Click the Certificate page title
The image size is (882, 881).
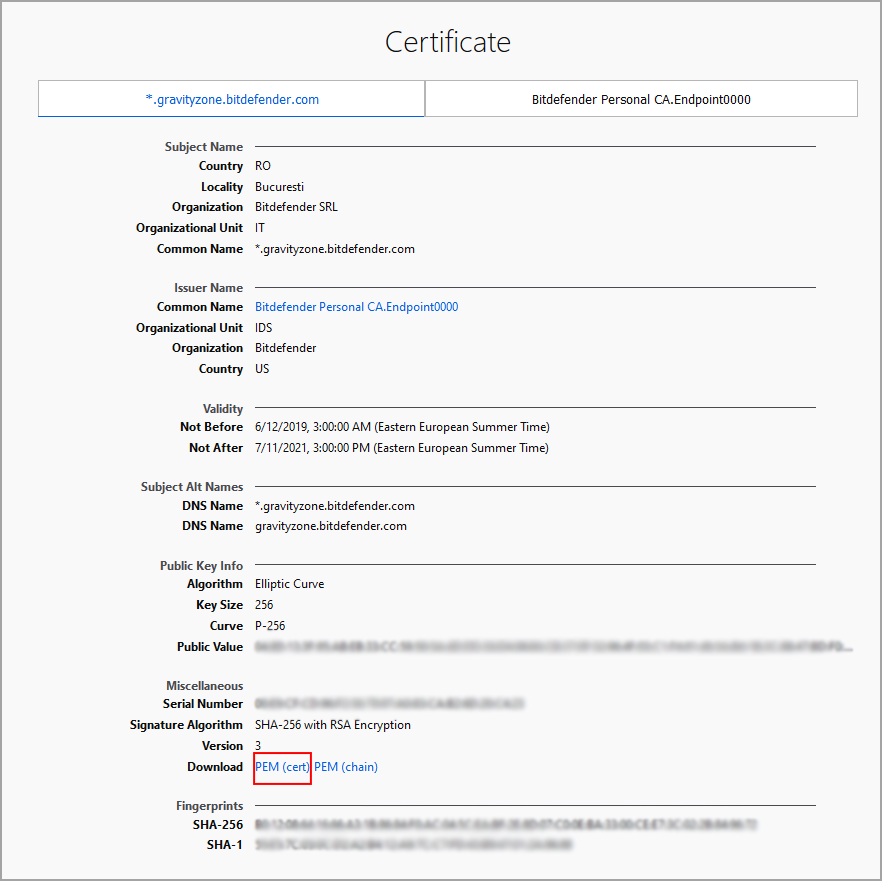[x=448, y=42]
